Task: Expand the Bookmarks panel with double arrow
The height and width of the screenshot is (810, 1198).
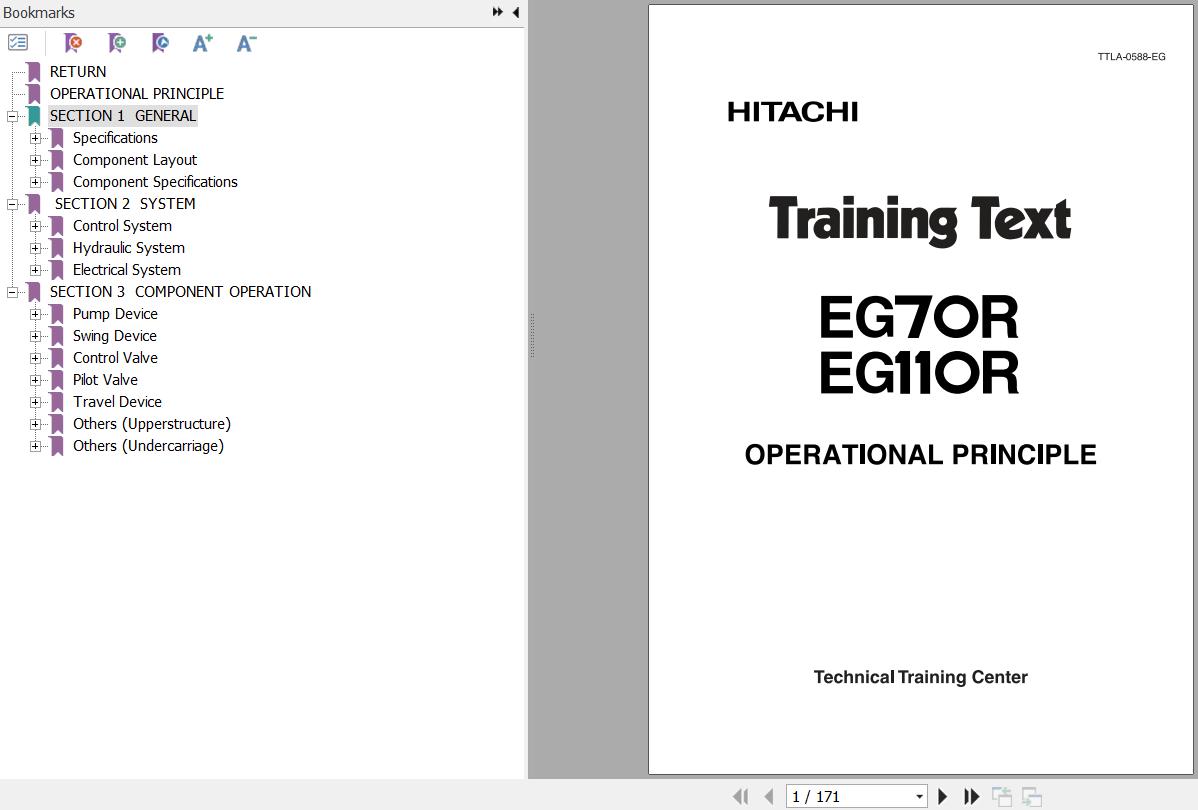Action: tap(497, 12)
